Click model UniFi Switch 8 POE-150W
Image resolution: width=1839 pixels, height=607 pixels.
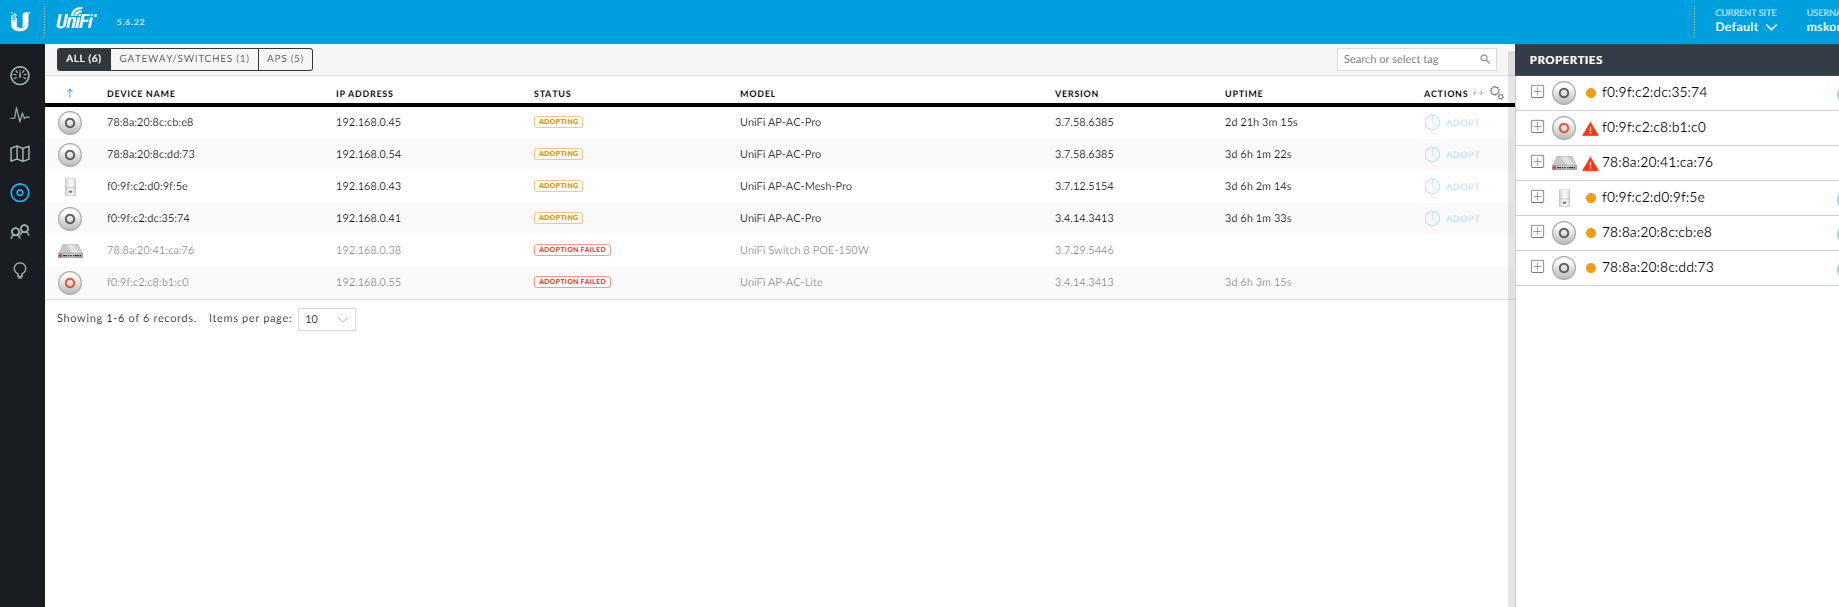pyautogui.click(x=804, y=250)
